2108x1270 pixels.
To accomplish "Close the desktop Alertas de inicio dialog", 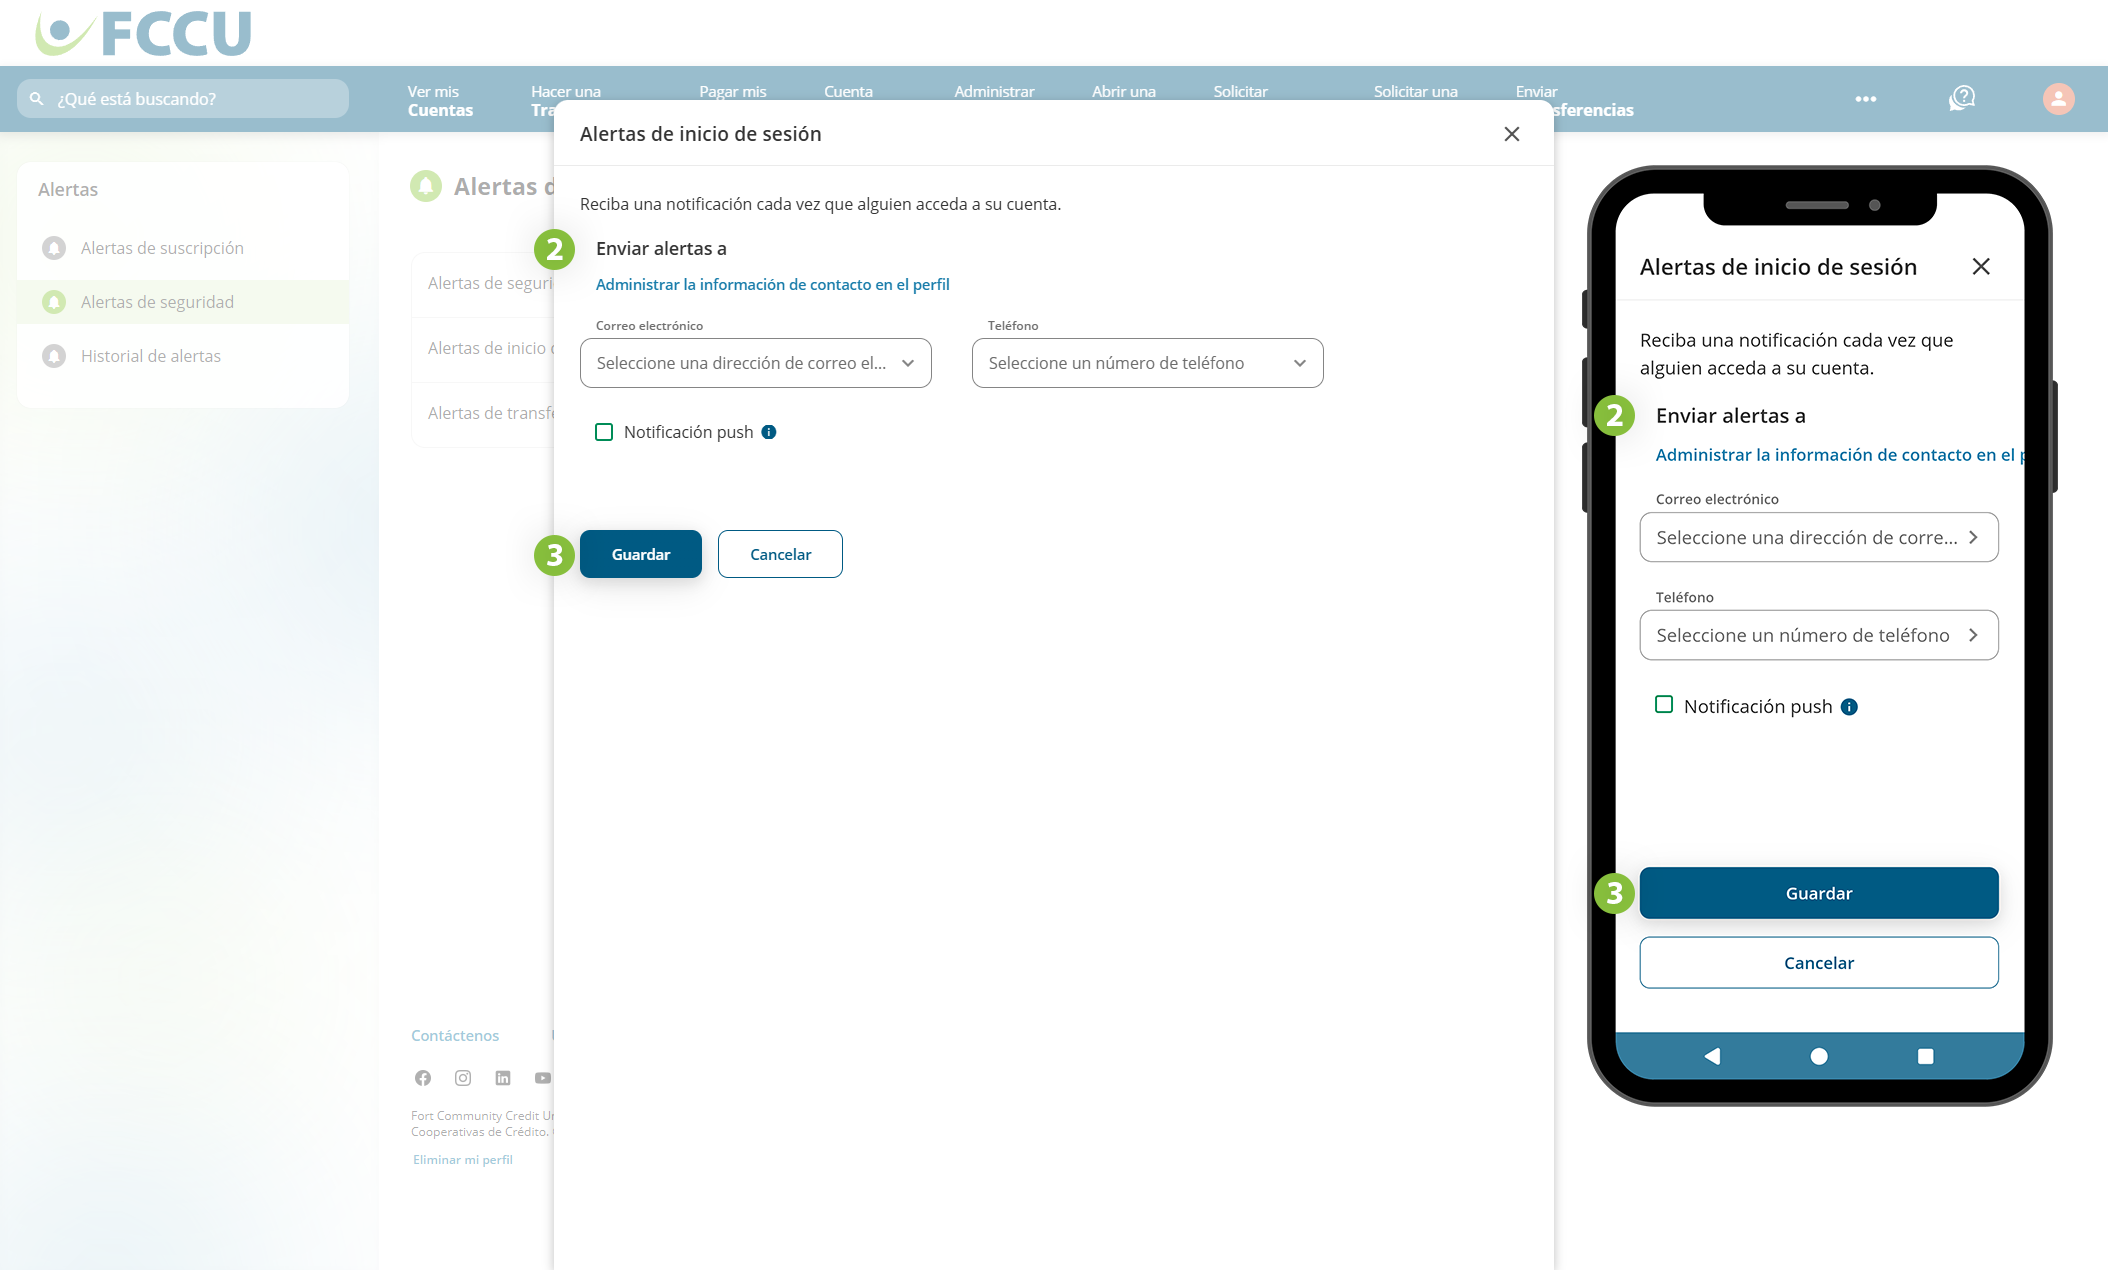I will pos(1511,134).
